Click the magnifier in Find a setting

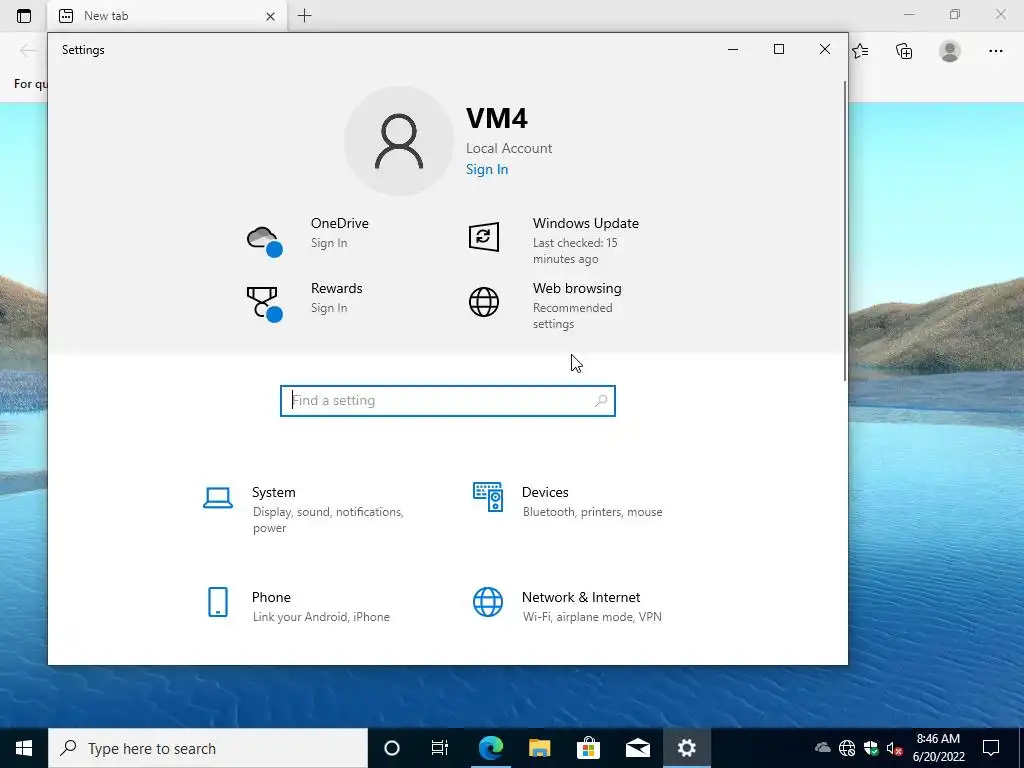pos(601,401)
